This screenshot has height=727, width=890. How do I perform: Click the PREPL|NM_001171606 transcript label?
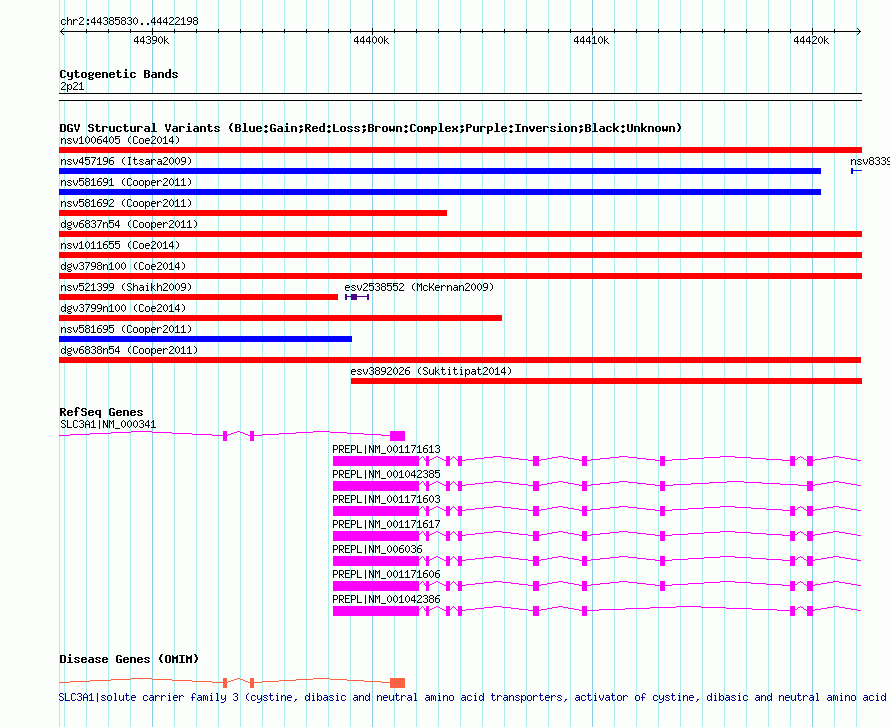click(x=387, y=574)
